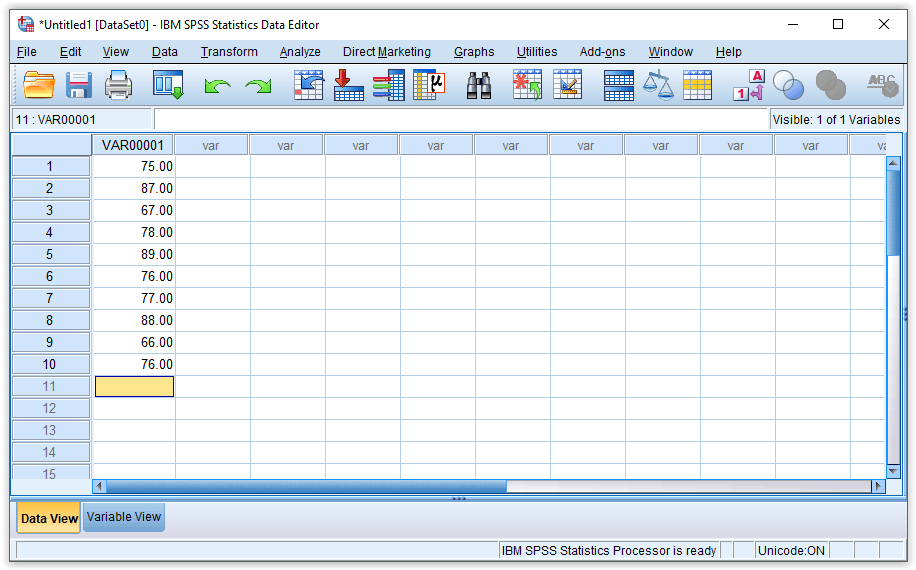Click the cell containing 89.00
The image size is (916, 570).
point(134,254)
